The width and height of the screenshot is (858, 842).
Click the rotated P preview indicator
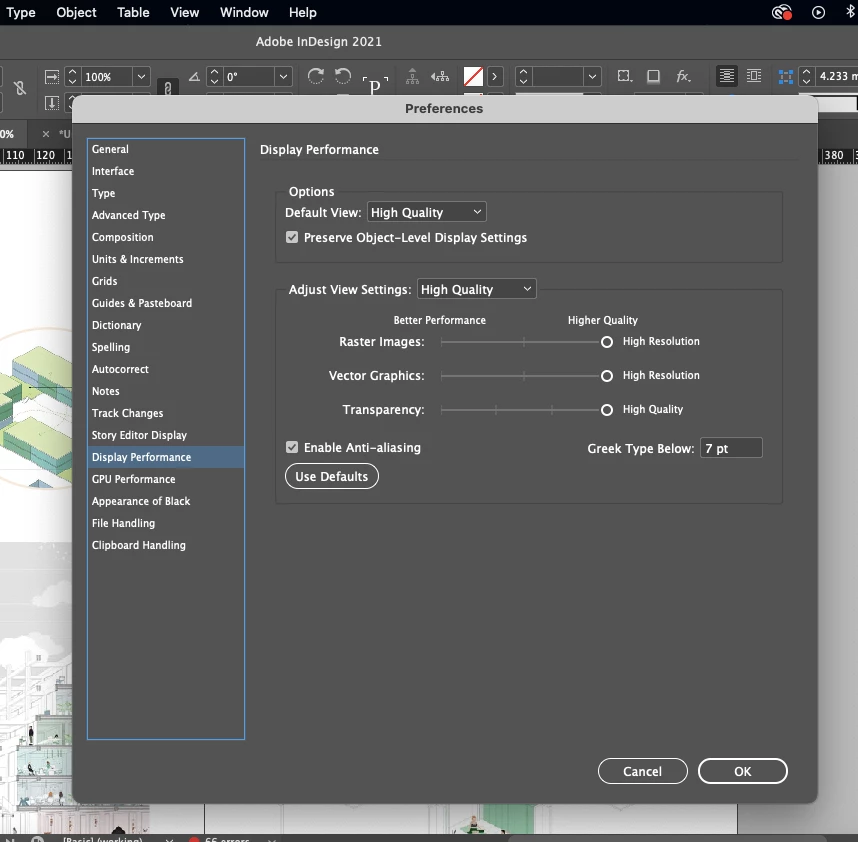pos(375,85)
